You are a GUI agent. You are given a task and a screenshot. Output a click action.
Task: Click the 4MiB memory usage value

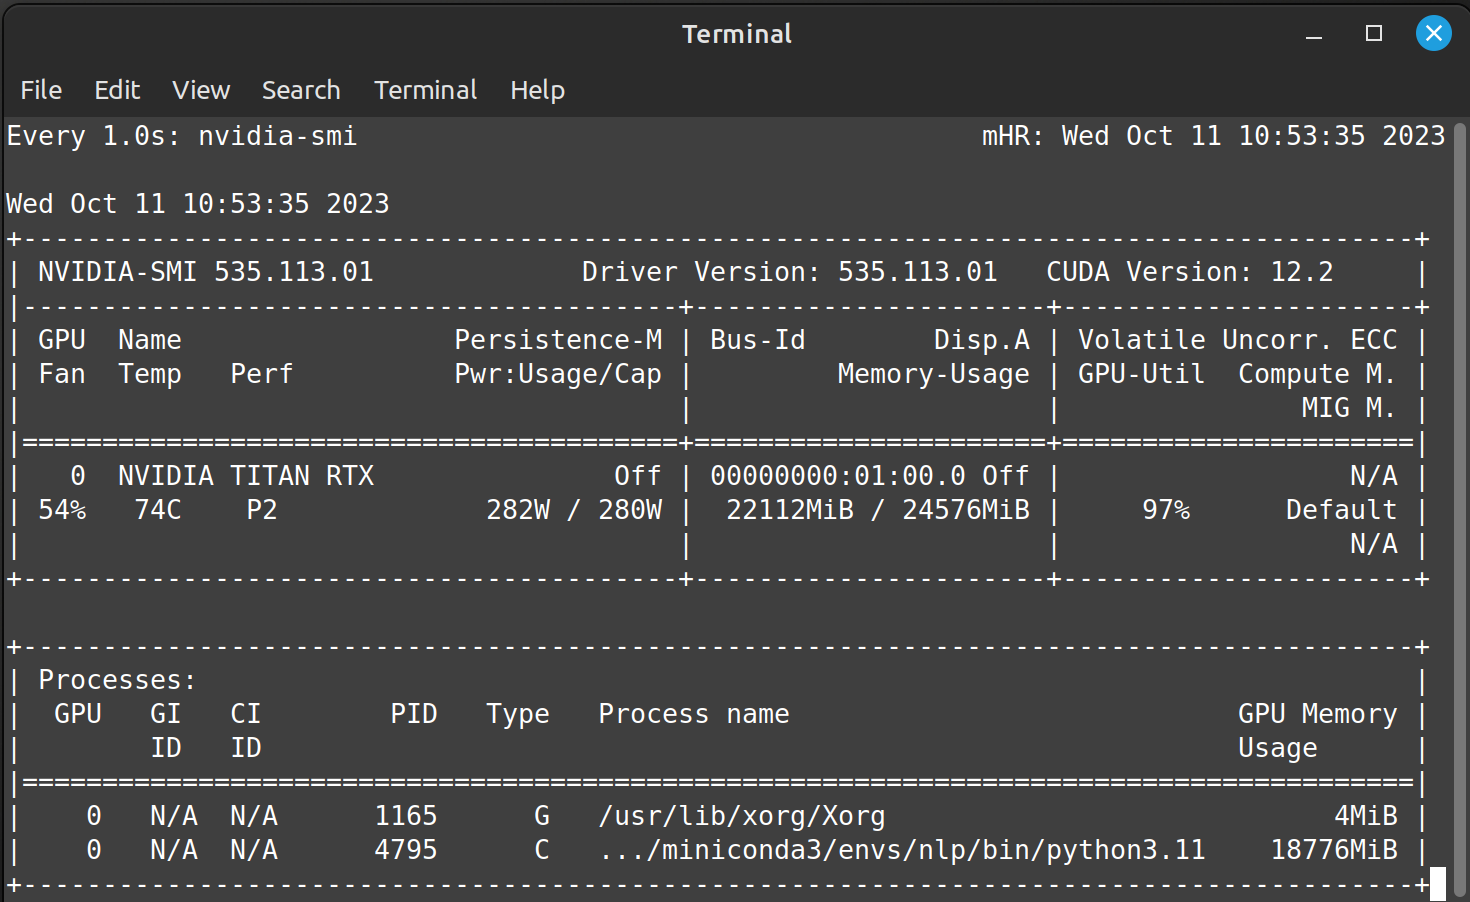coord(1366,816)
